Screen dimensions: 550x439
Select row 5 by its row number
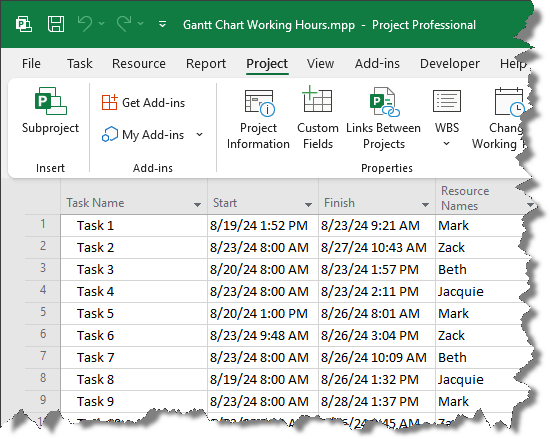coord(43,312)
